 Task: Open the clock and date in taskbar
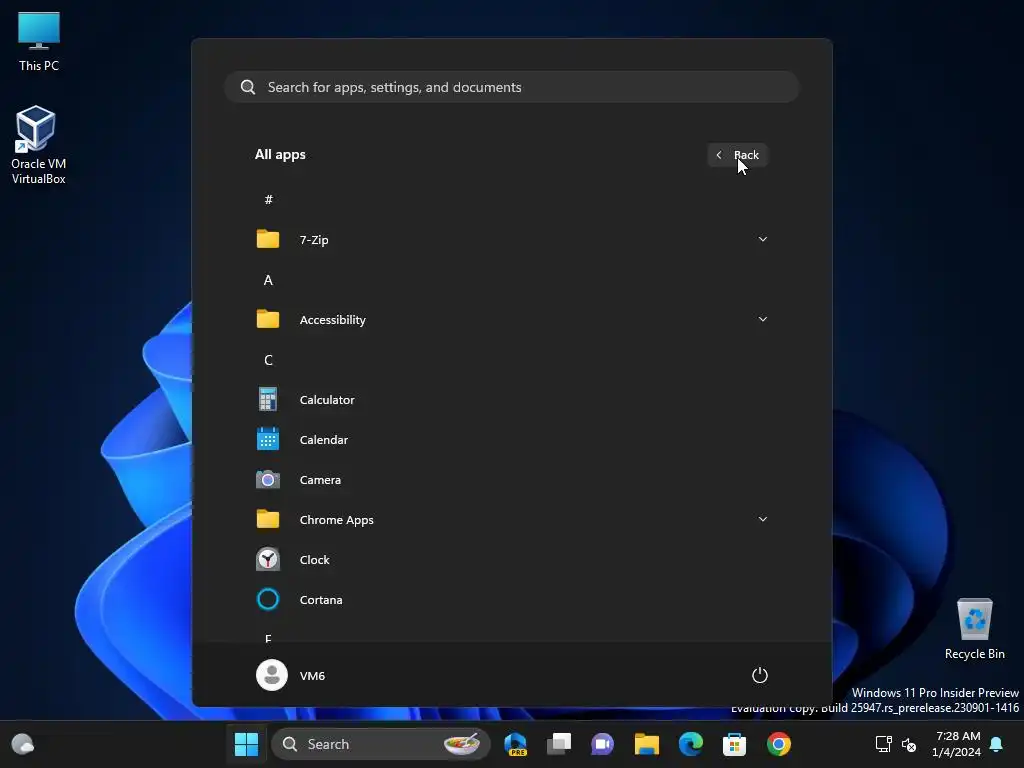(957, 744)
